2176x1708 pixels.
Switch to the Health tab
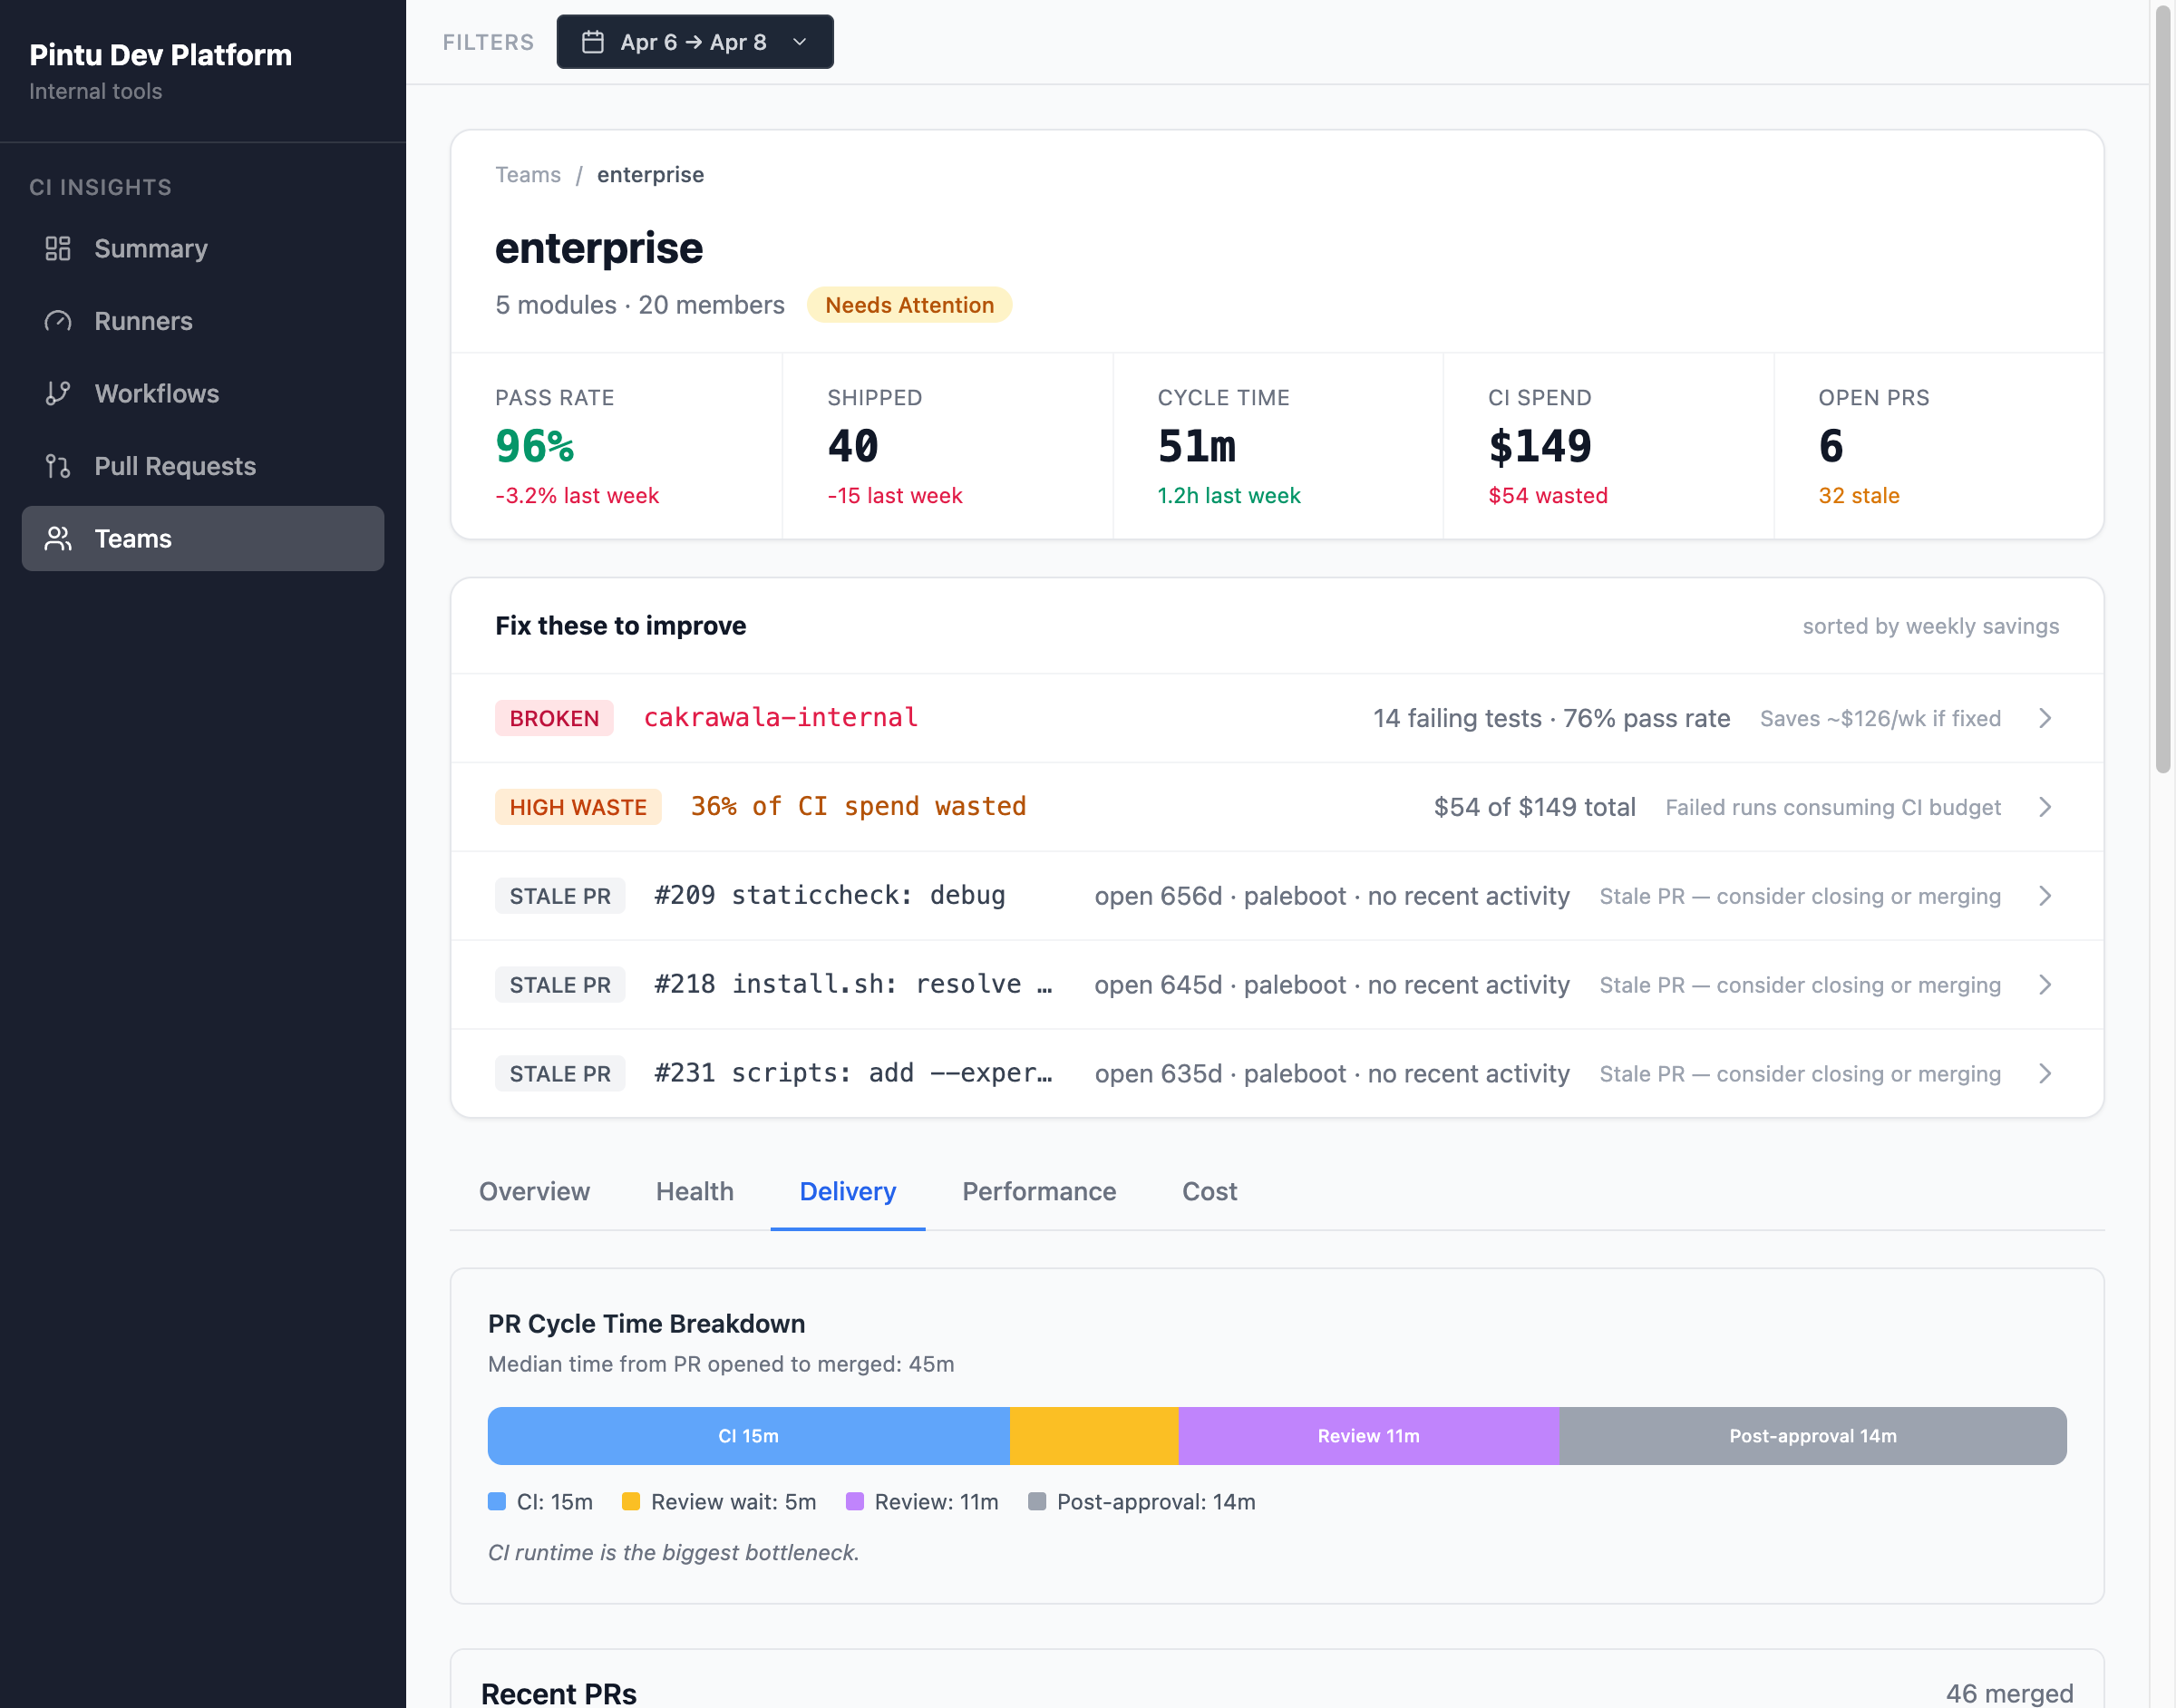point(694,1191)
